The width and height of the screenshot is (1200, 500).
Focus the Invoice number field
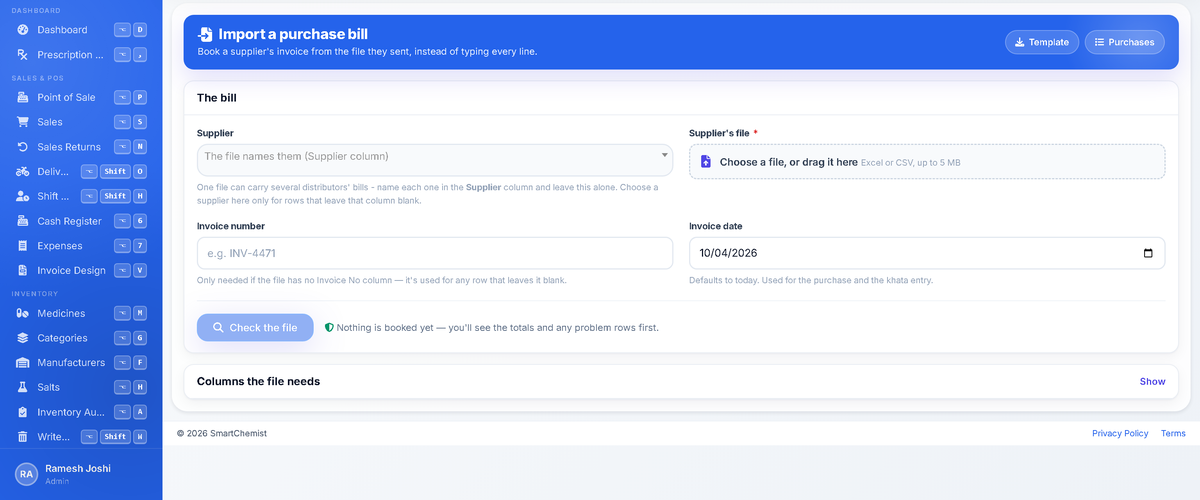tap(435, 253)
